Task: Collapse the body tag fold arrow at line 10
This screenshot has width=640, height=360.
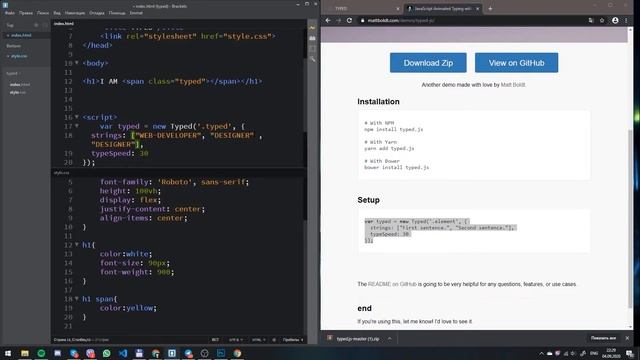Action: (x=77, y=63)
